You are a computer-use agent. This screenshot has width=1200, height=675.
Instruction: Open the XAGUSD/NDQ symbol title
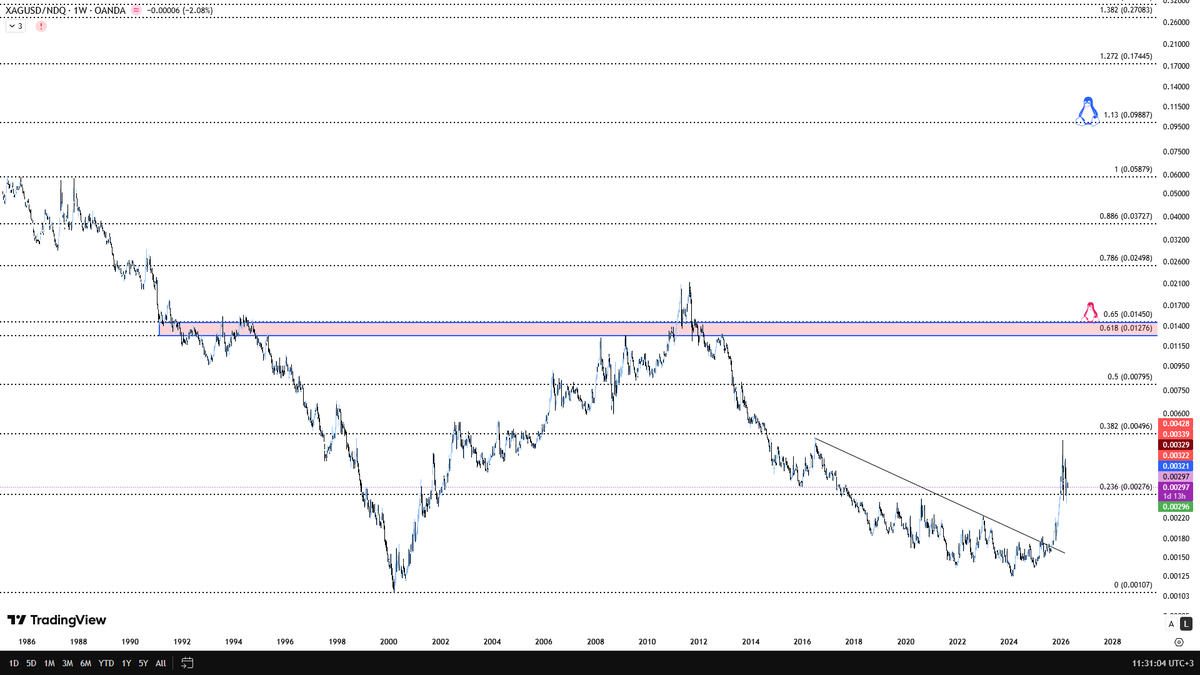(65, 10)
